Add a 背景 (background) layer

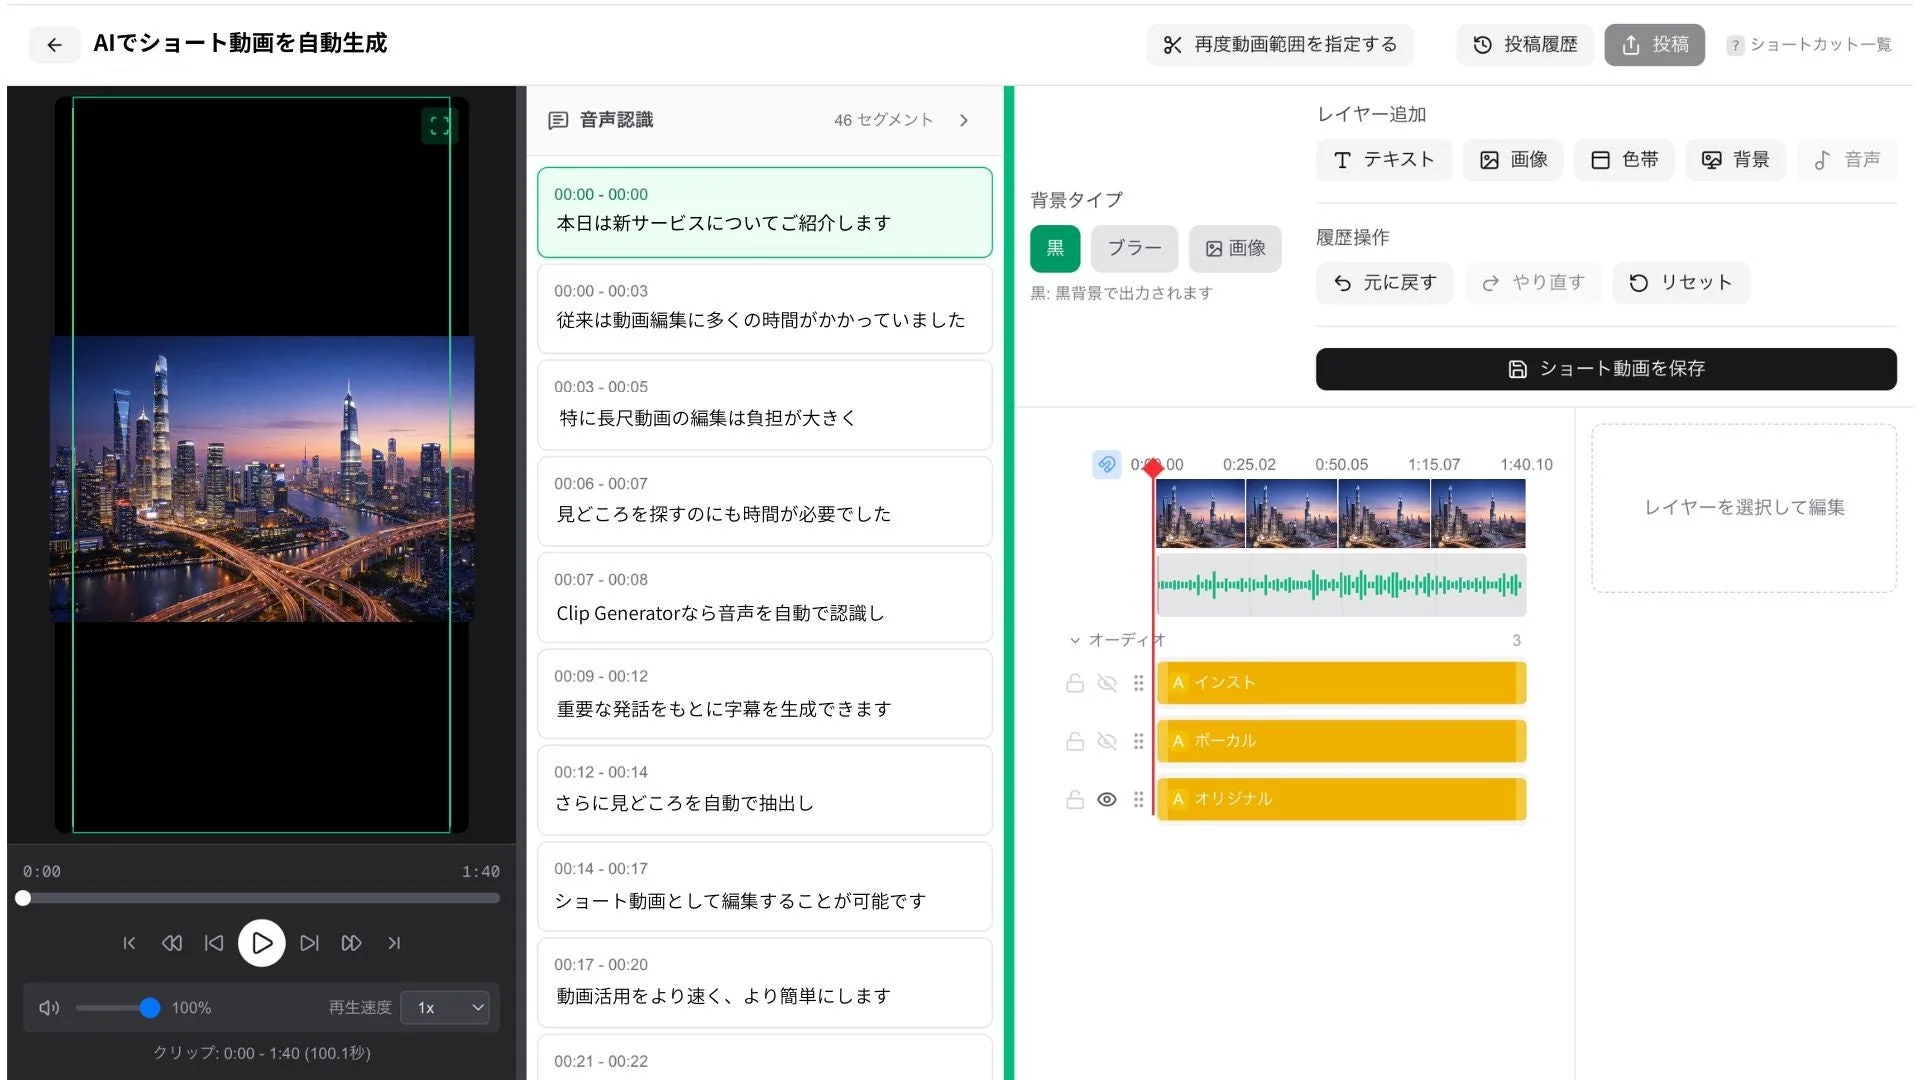pyautogui.click(x=1735, y=160)
